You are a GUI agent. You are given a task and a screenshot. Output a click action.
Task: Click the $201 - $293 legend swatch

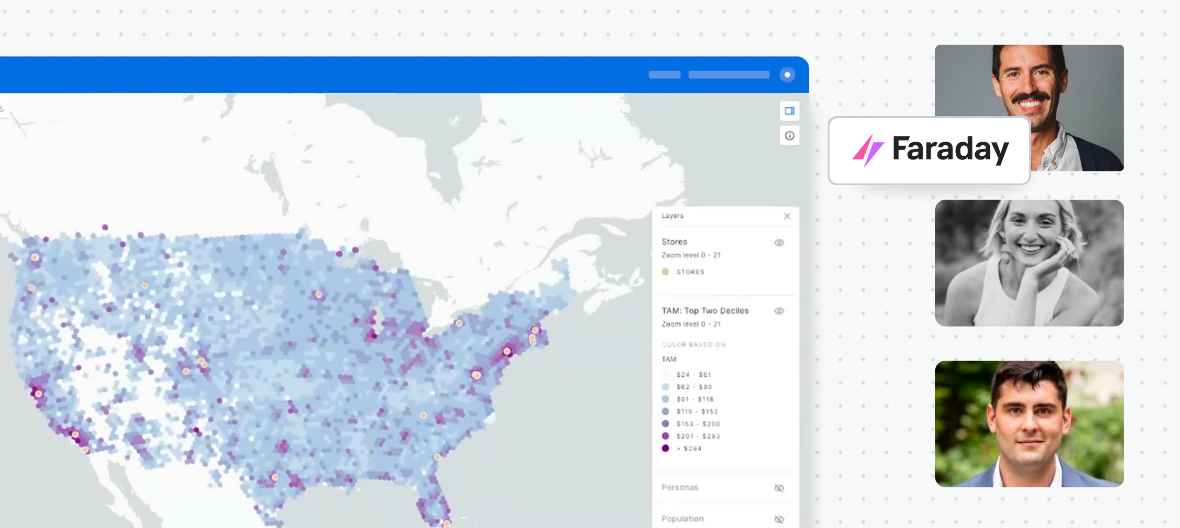[666, 436]
